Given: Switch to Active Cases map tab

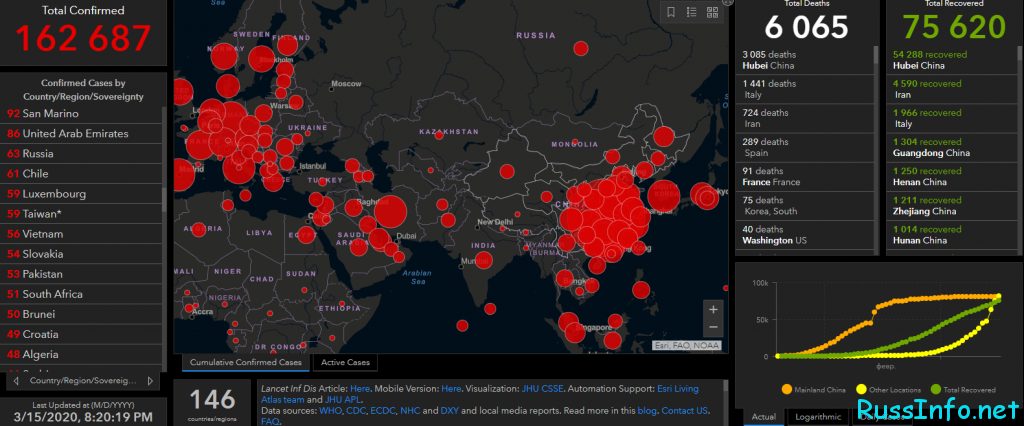Looking at the screenshot, I should pos(345,362).
